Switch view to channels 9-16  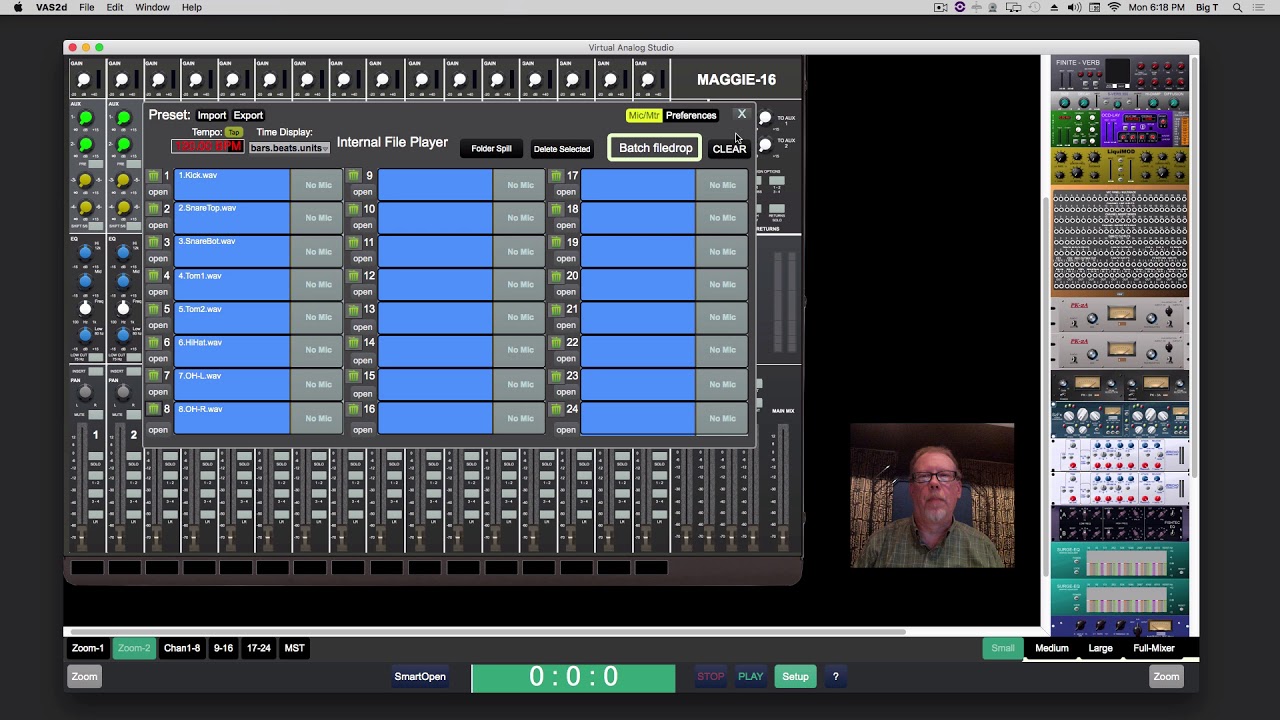[223, 648]
